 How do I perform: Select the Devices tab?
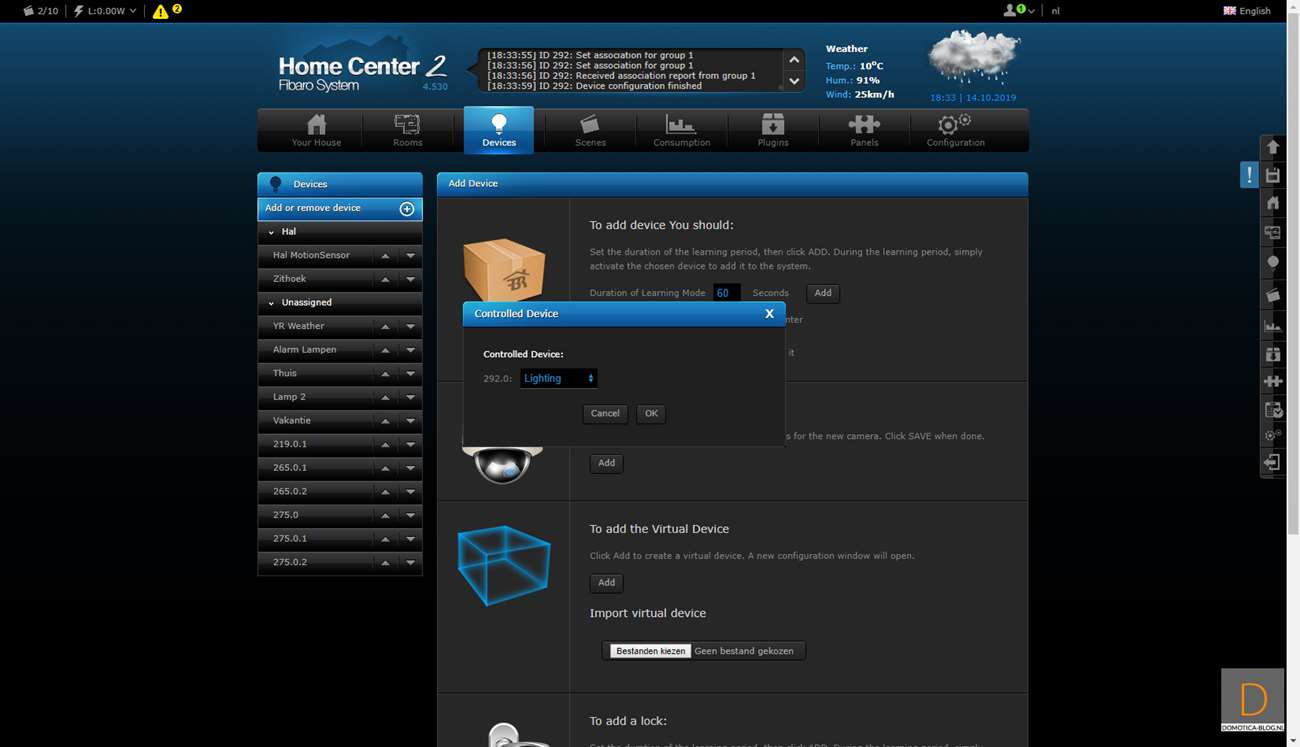[x=499, y=130]
